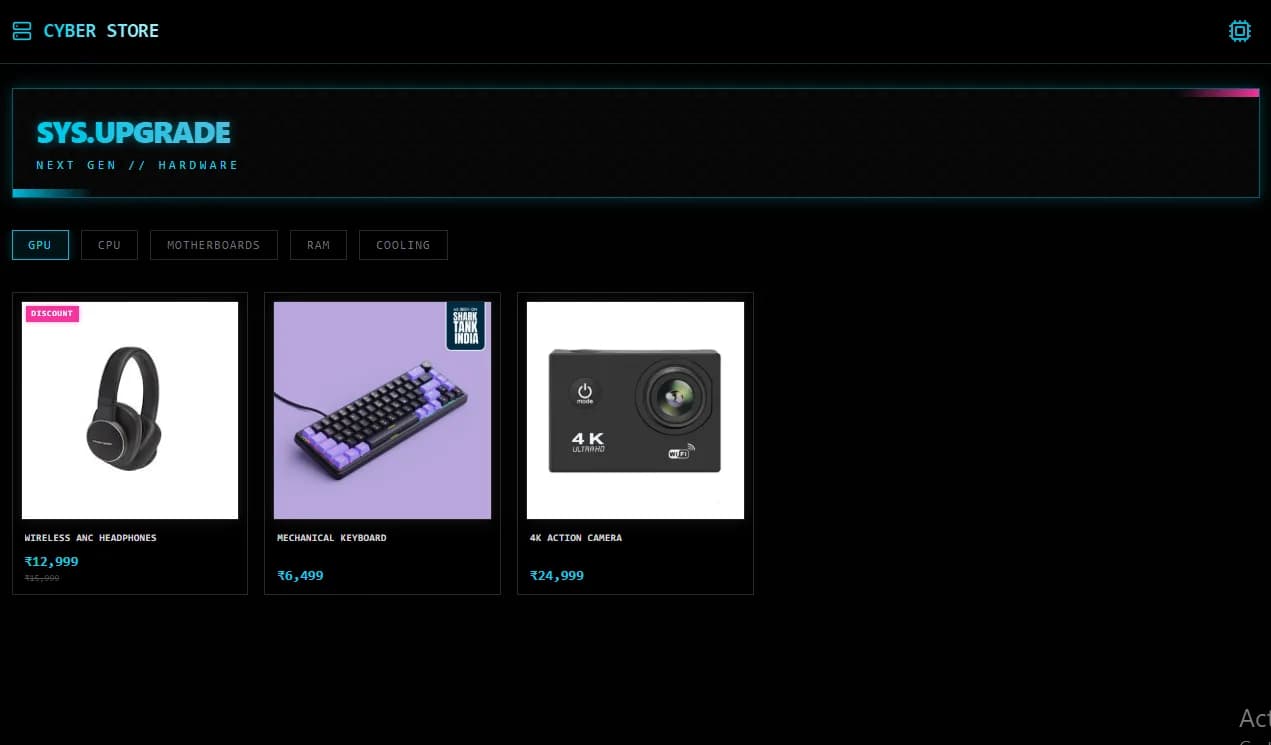Click the Shark Tank India badge
The height and width of the screenshot is (745, 1271).
click(465, 326)
